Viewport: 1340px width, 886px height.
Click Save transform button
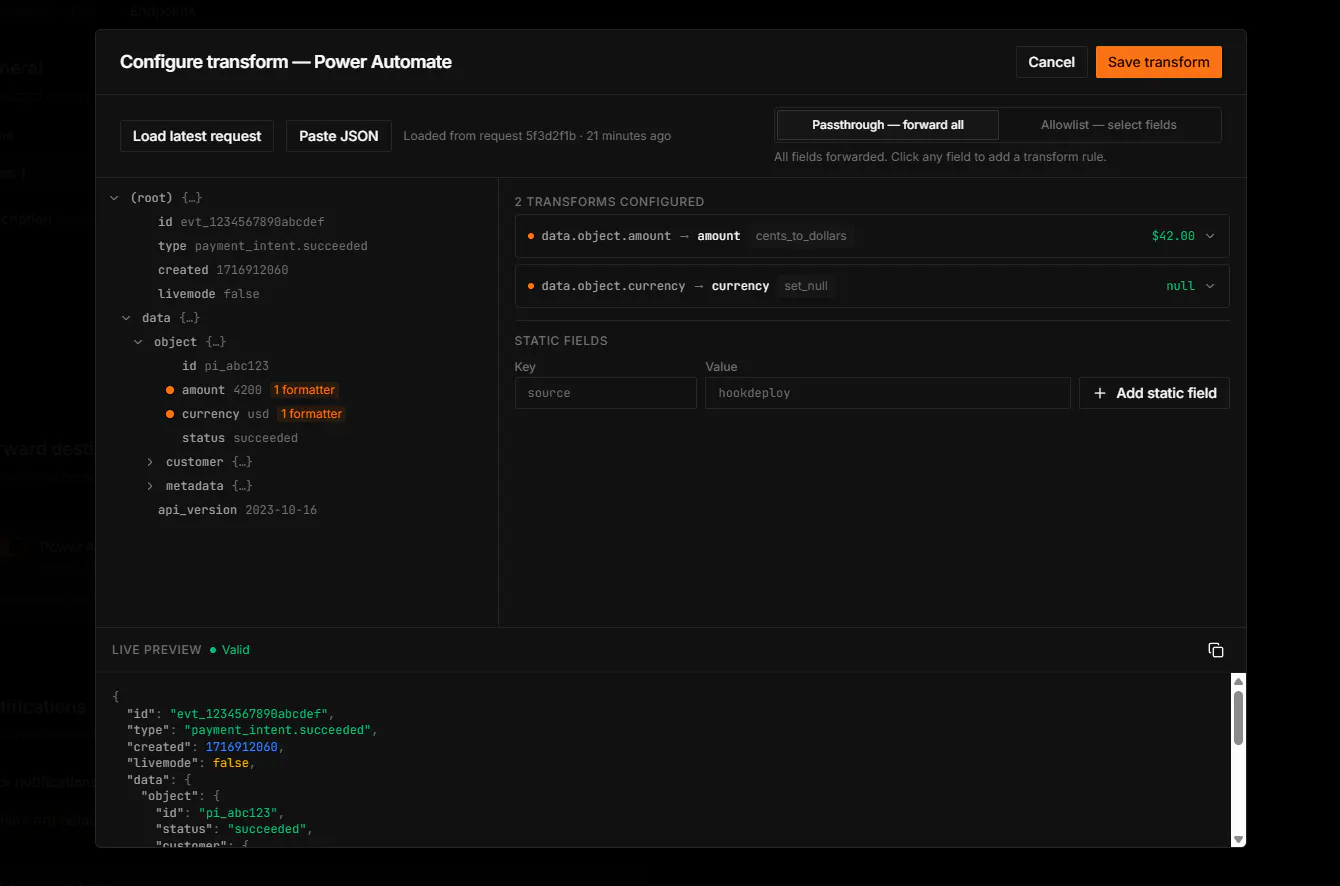pyautogui.click(x=1158, y=62)
